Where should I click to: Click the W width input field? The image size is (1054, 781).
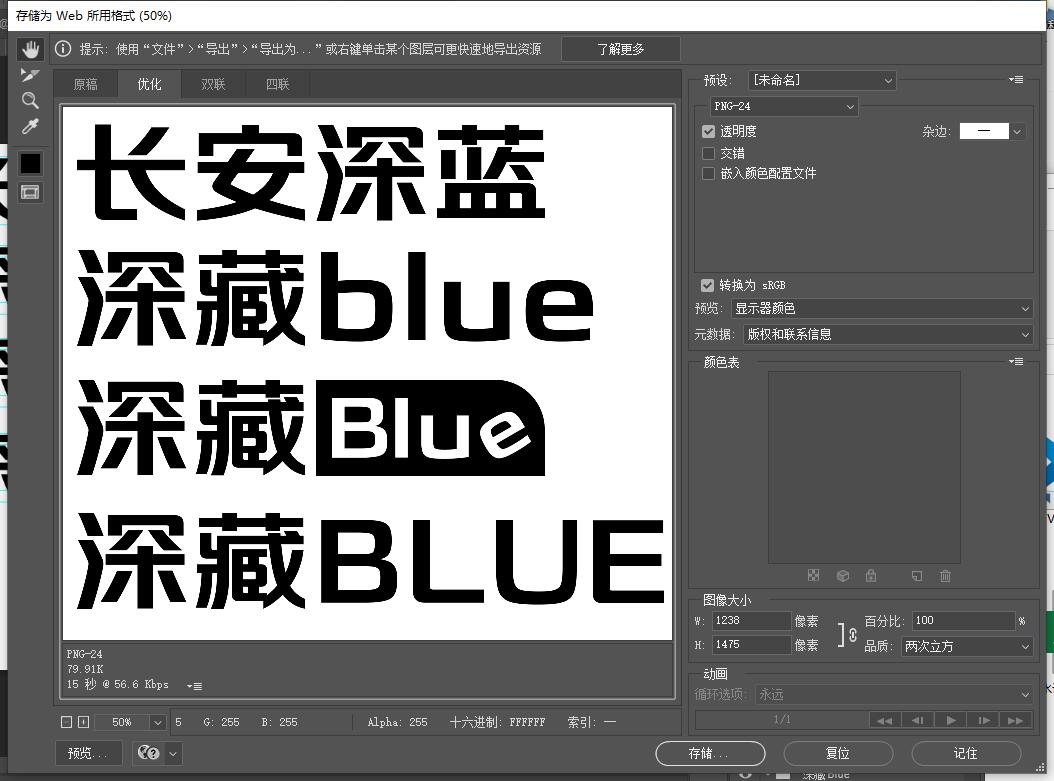coord(751,620)
